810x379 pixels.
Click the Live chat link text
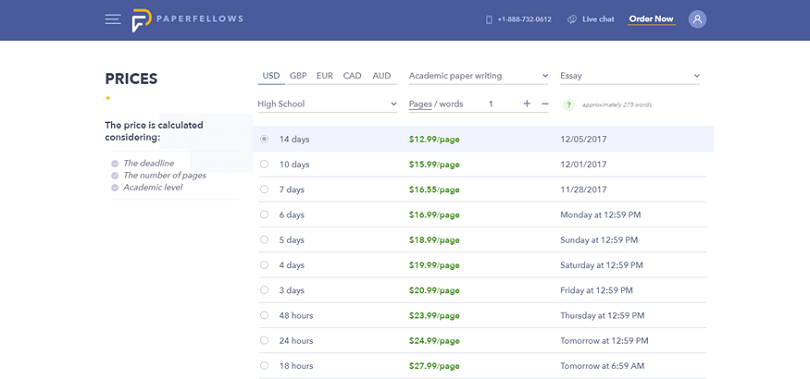click(598, 20)
